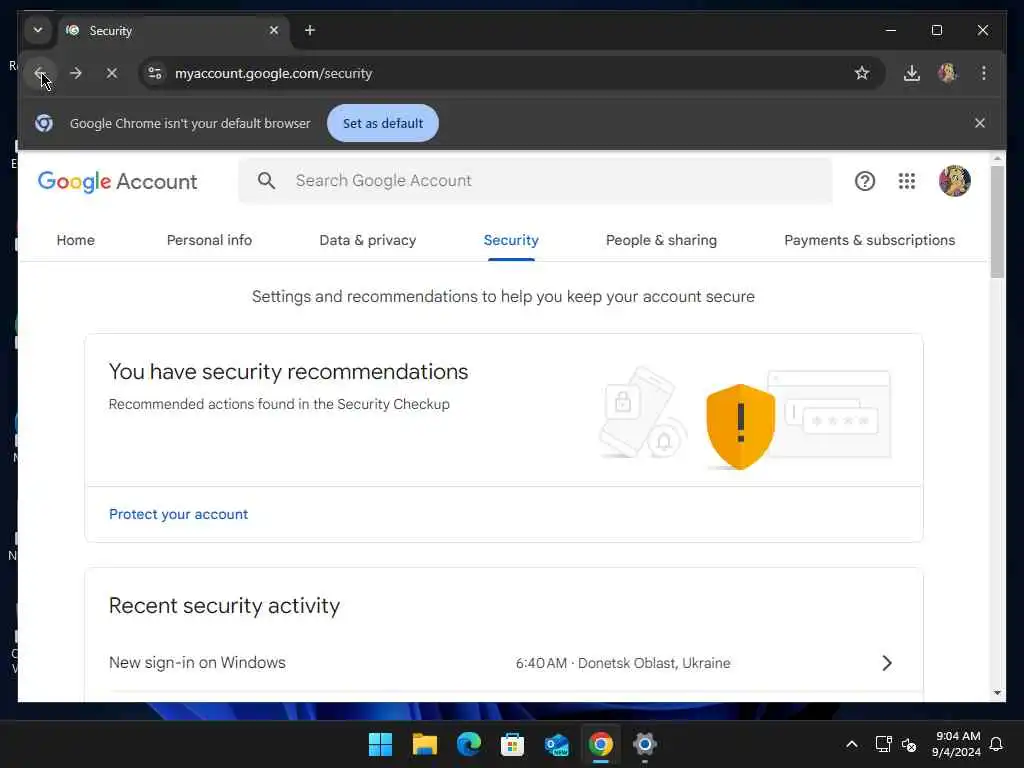The width and height of the screenshot is (1024, 768).
Task: Open Chrome three-dot menu
Action: coord(984,73)
